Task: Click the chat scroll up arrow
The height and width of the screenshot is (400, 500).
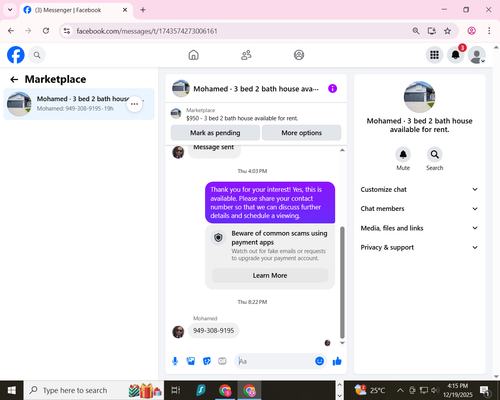Action: point(342,150)
